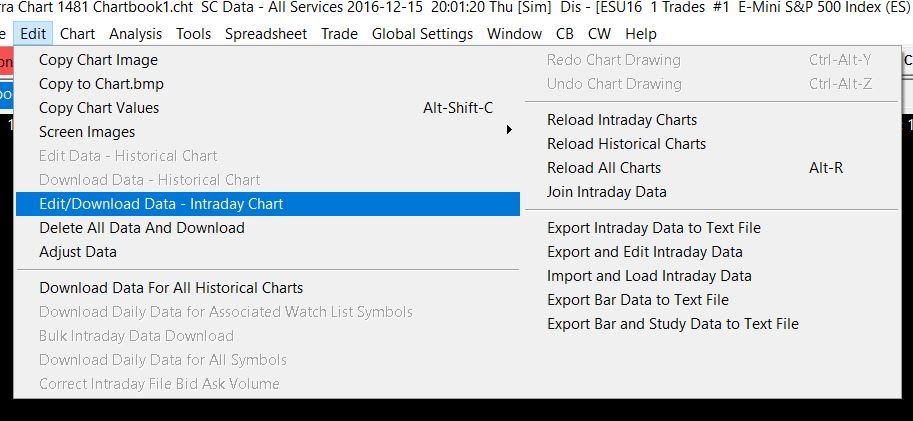Open the Window menu
The image size is (913, 421).
[x=514, y=34]
